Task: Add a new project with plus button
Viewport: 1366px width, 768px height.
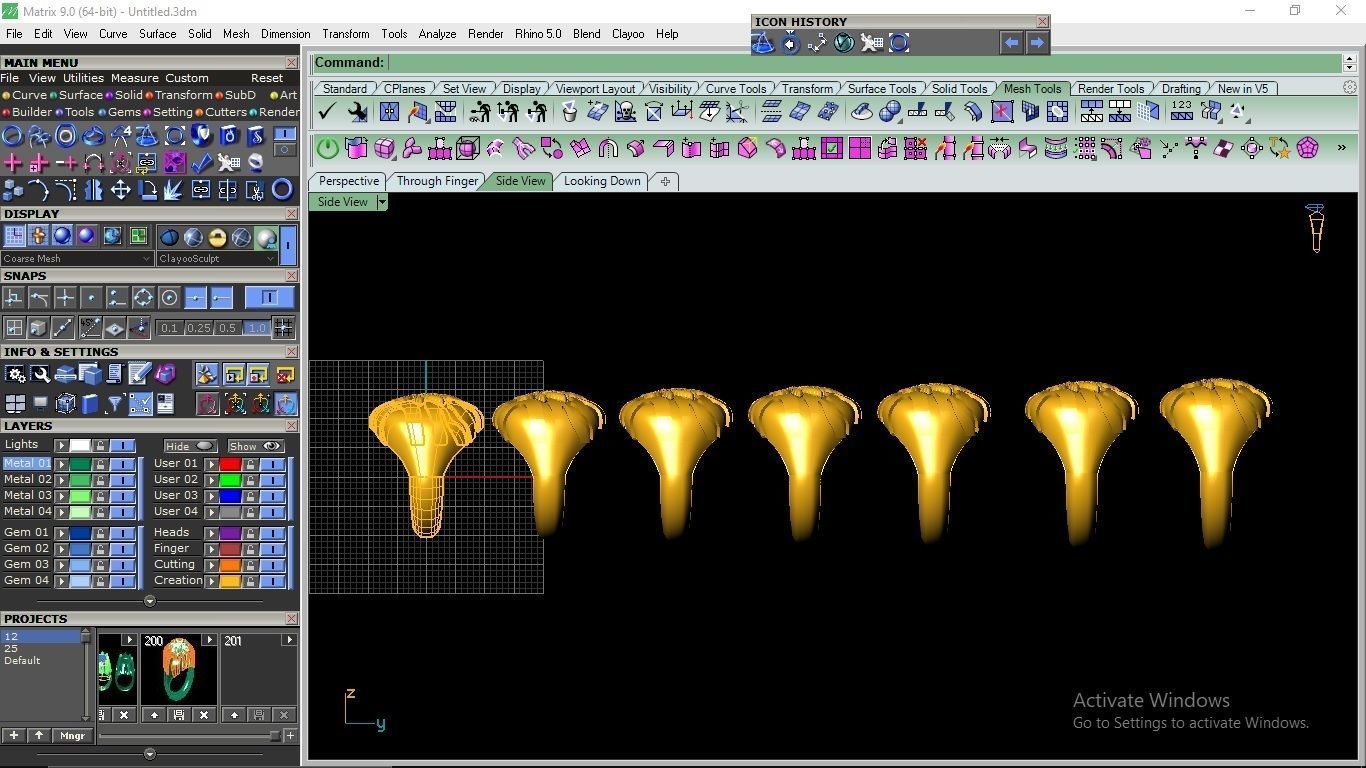Action: [x=14, y=736]
